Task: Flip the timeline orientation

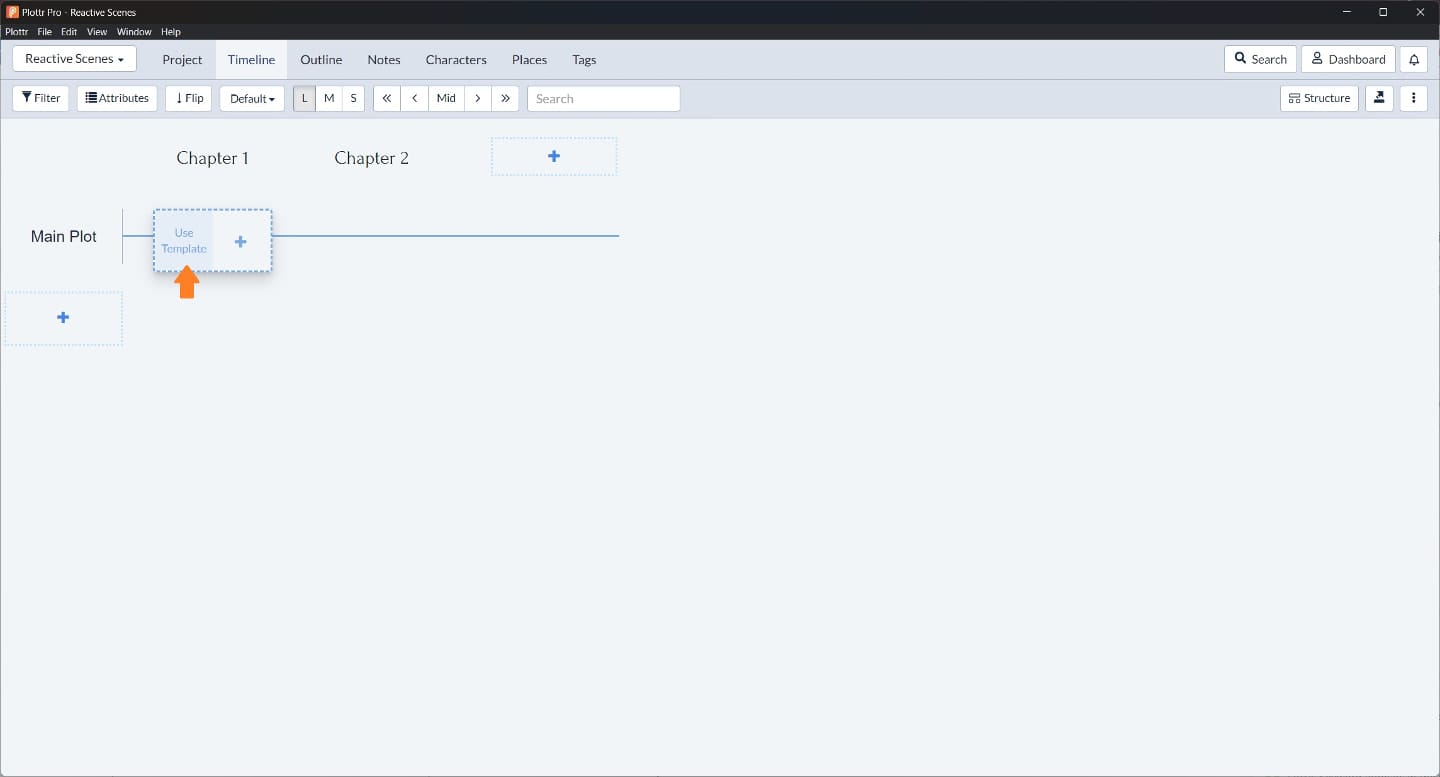Action: [x=189, y=98]
